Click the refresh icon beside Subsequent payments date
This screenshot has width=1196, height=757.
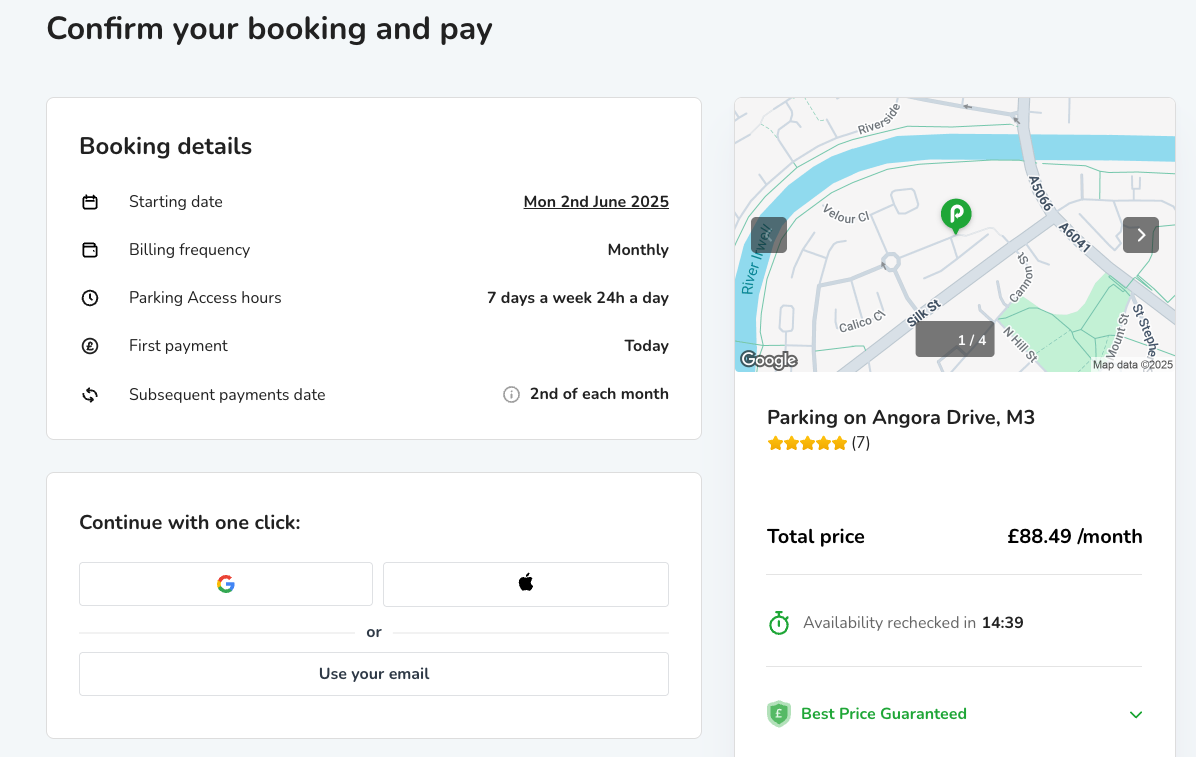pos(90,395)
